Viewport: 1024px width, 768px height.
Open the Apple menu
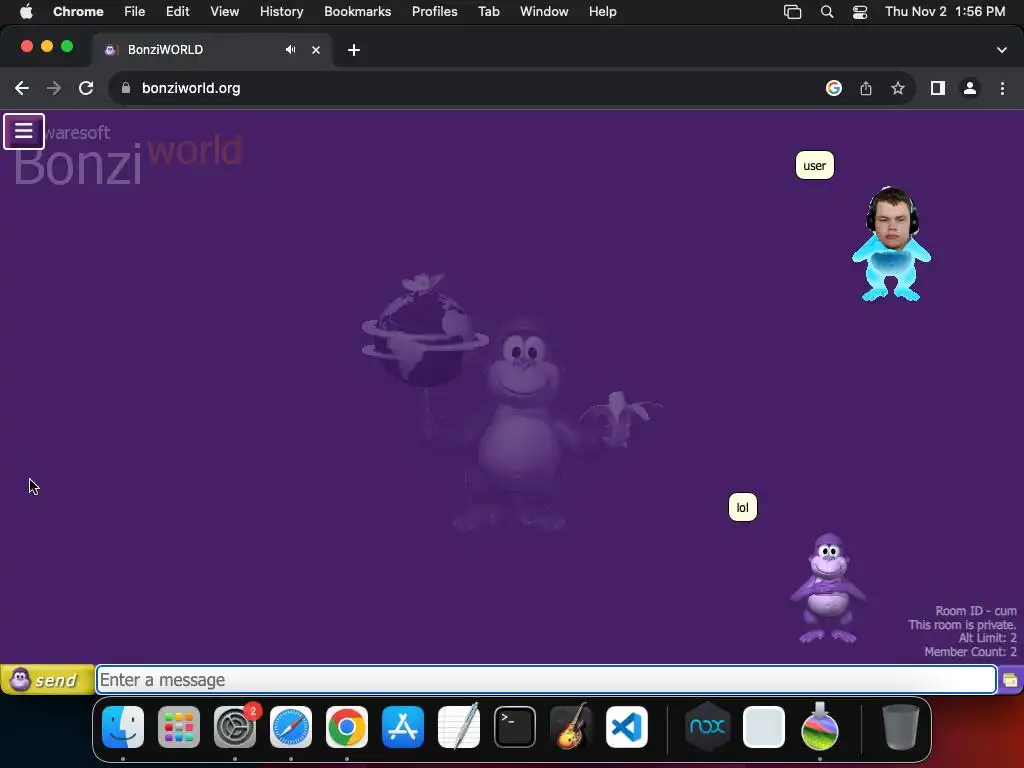[x=26, y=11]
